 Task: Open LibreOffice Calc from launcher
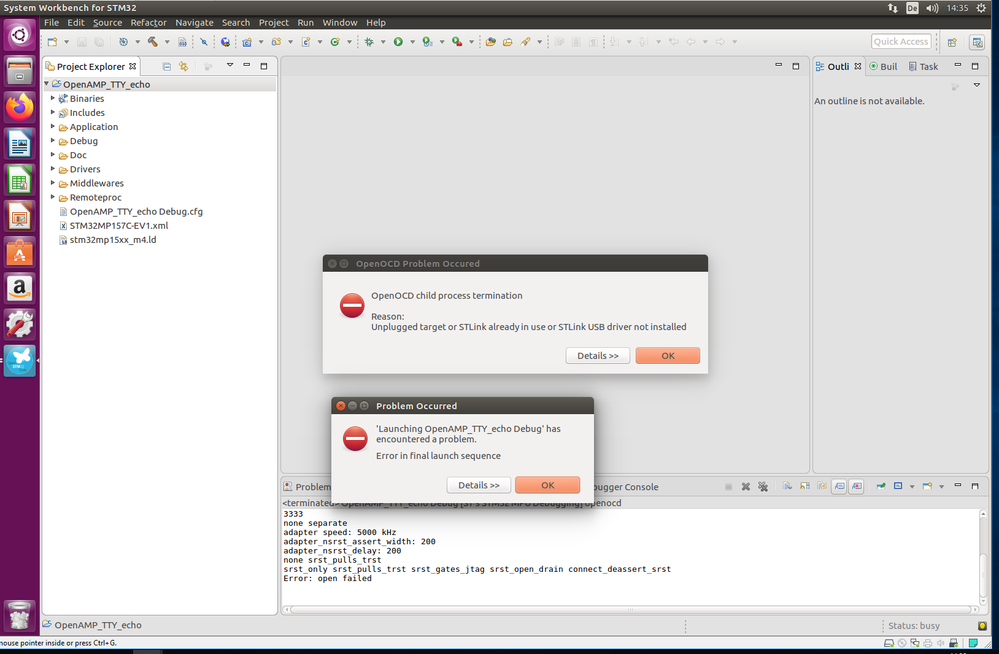[x=20, y=180]
